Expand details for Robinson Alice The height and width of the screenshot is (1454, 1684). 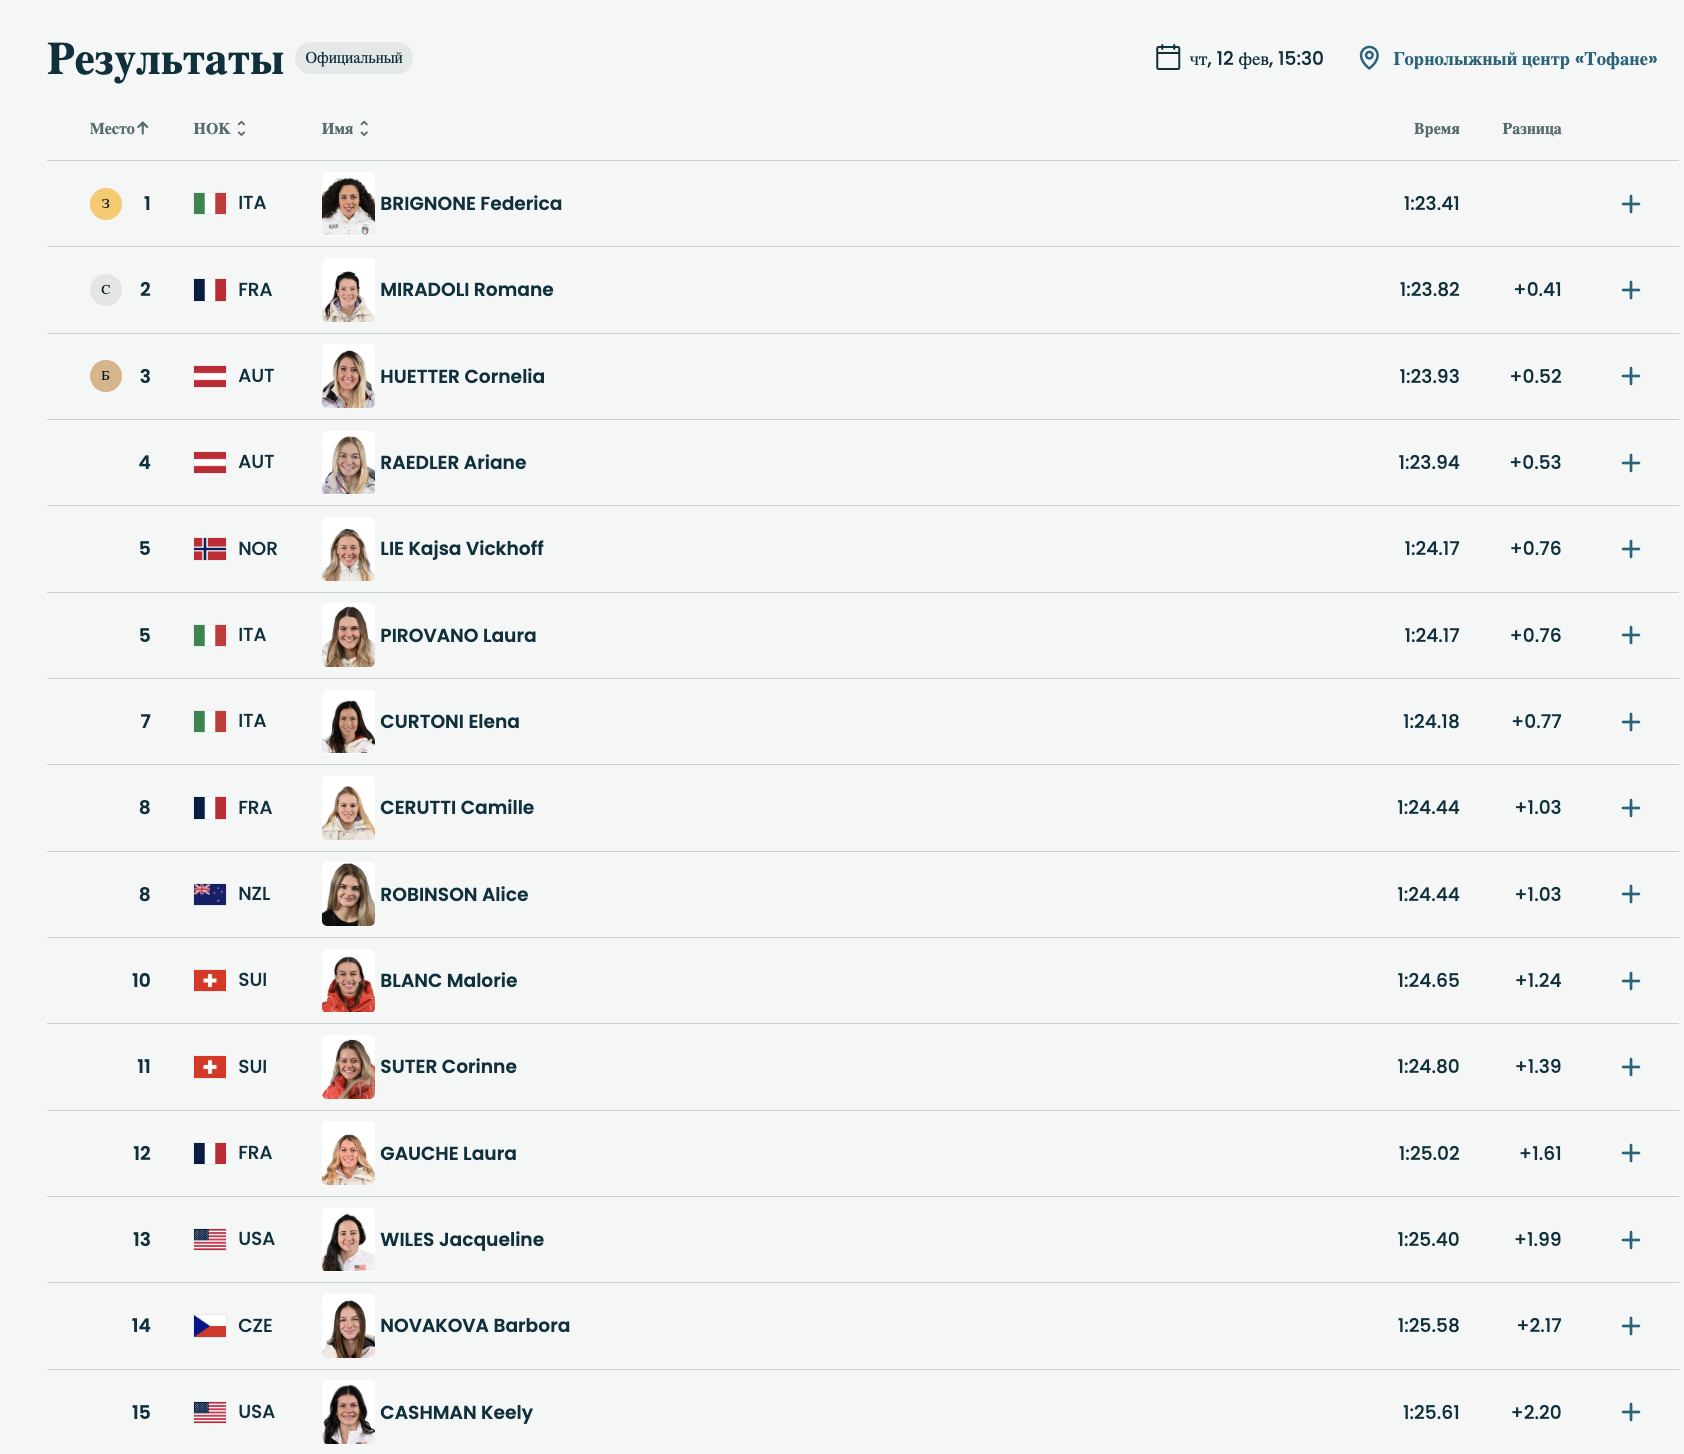[1630, 894]
